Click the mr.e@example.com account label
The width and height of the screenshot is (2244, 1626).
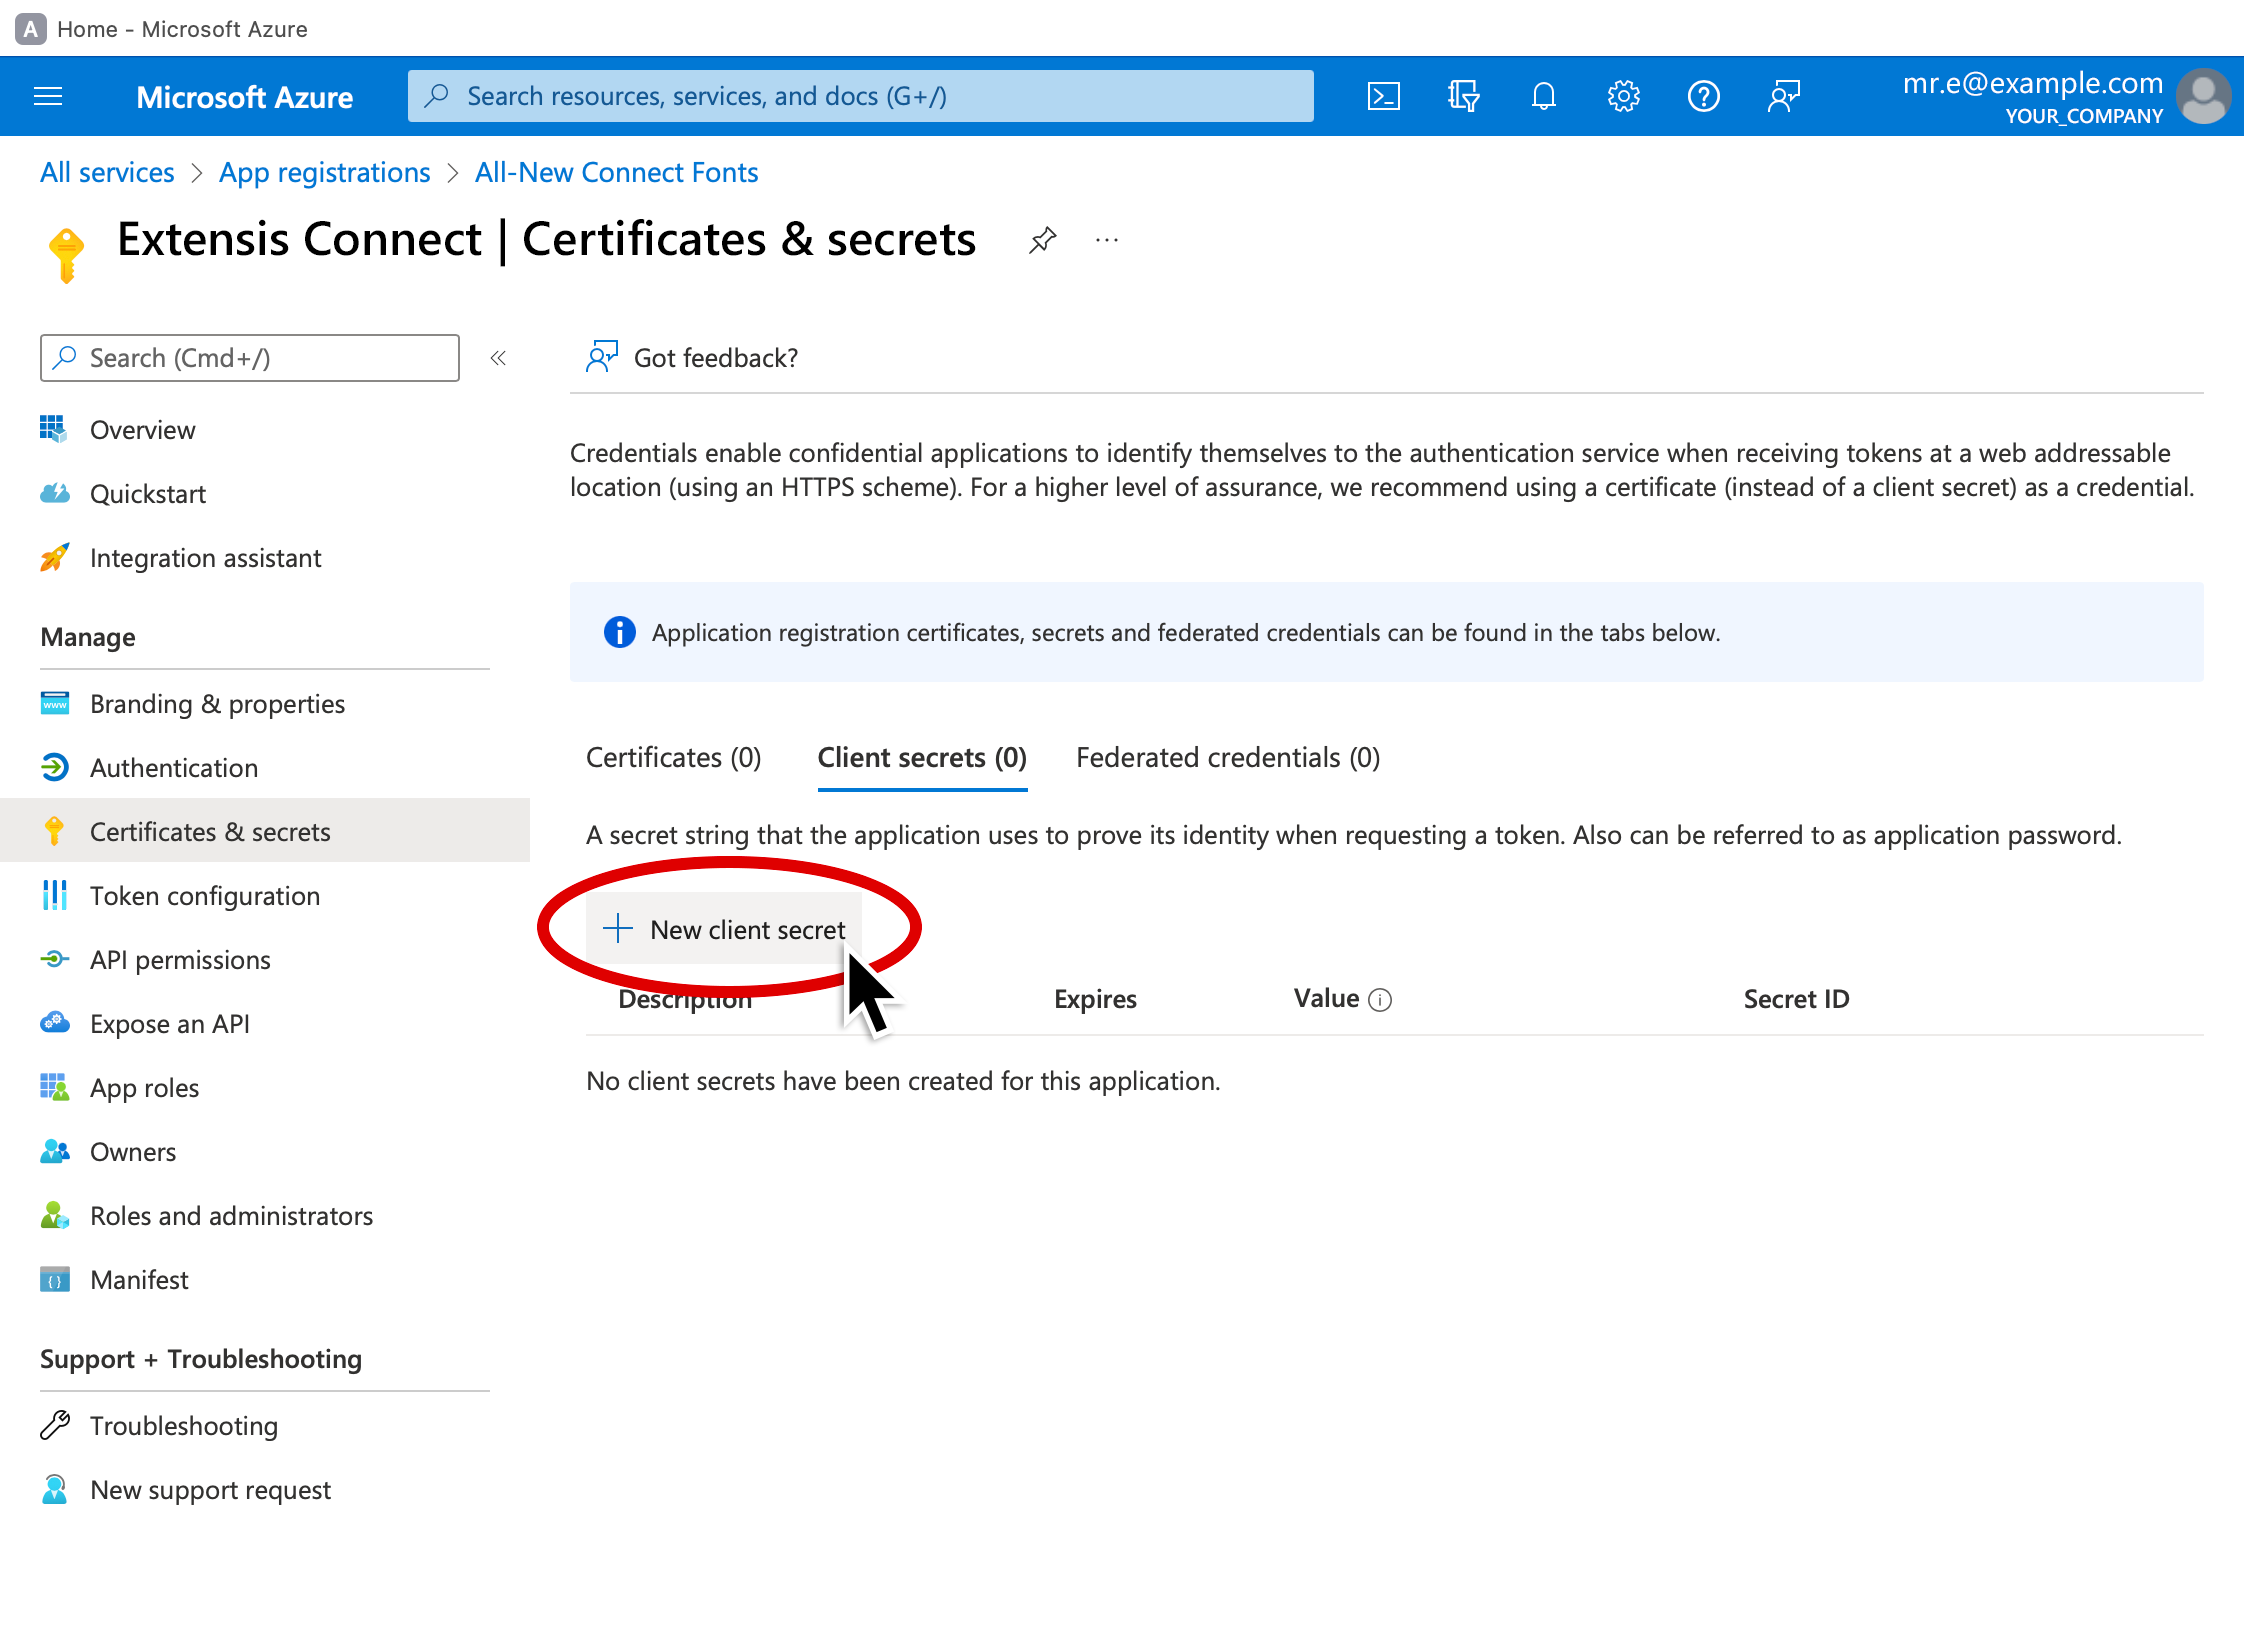tap(2032, 83)
